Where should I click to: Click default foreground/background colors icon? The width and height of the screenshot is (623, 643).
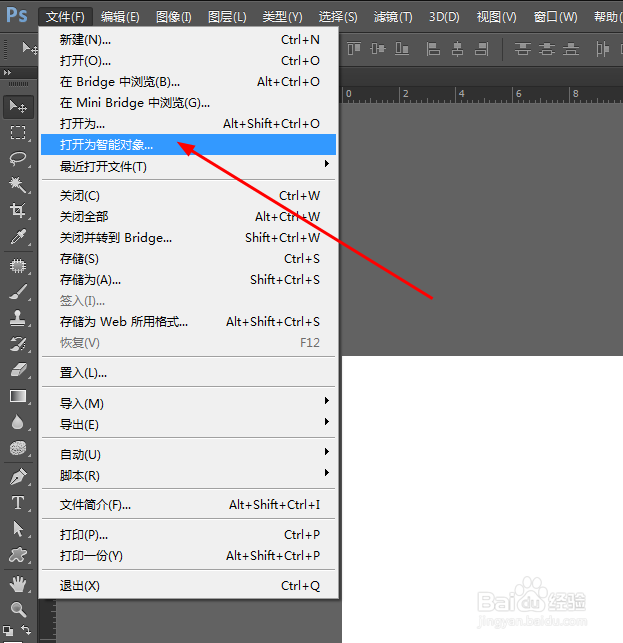pos(7,630)
